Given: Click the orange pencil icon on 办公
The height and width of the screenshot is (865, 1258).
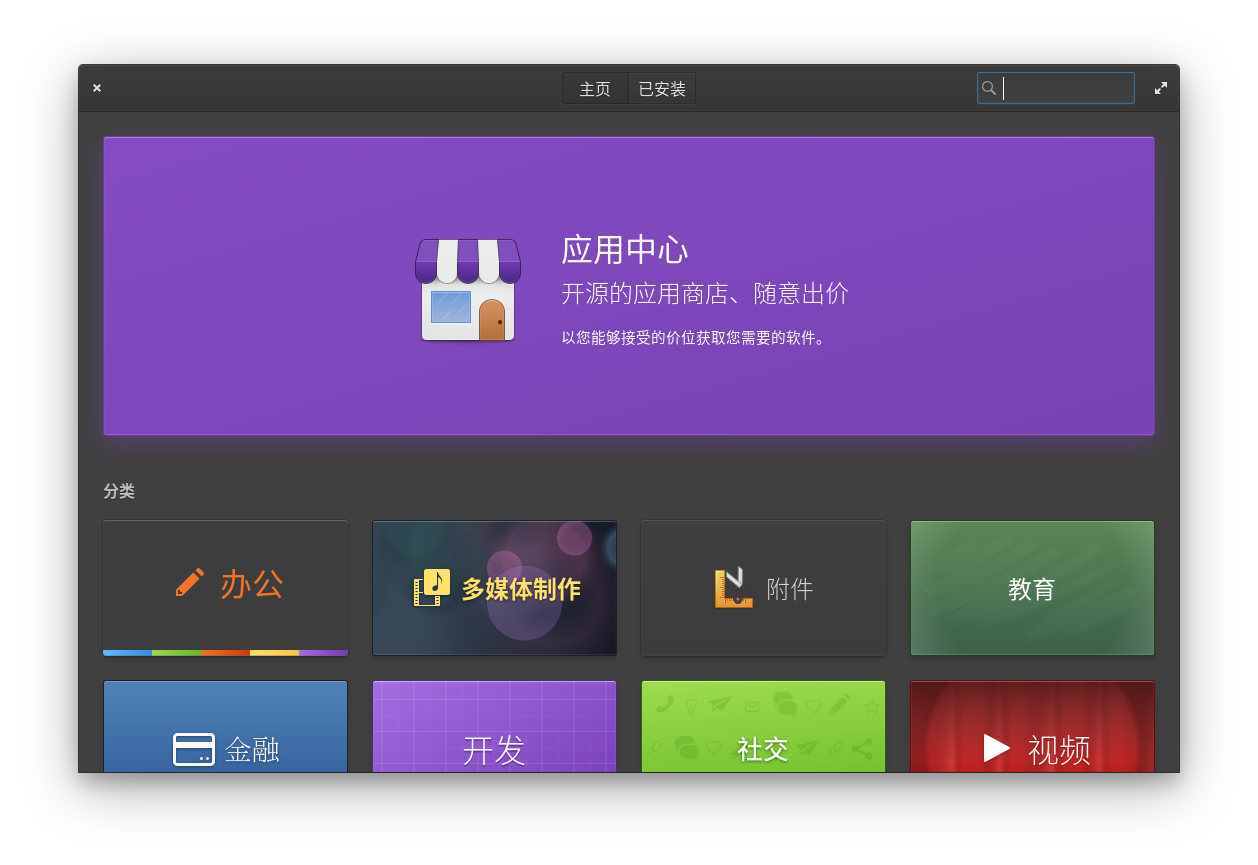Looking at the screenshot, I should click(190, 582).
